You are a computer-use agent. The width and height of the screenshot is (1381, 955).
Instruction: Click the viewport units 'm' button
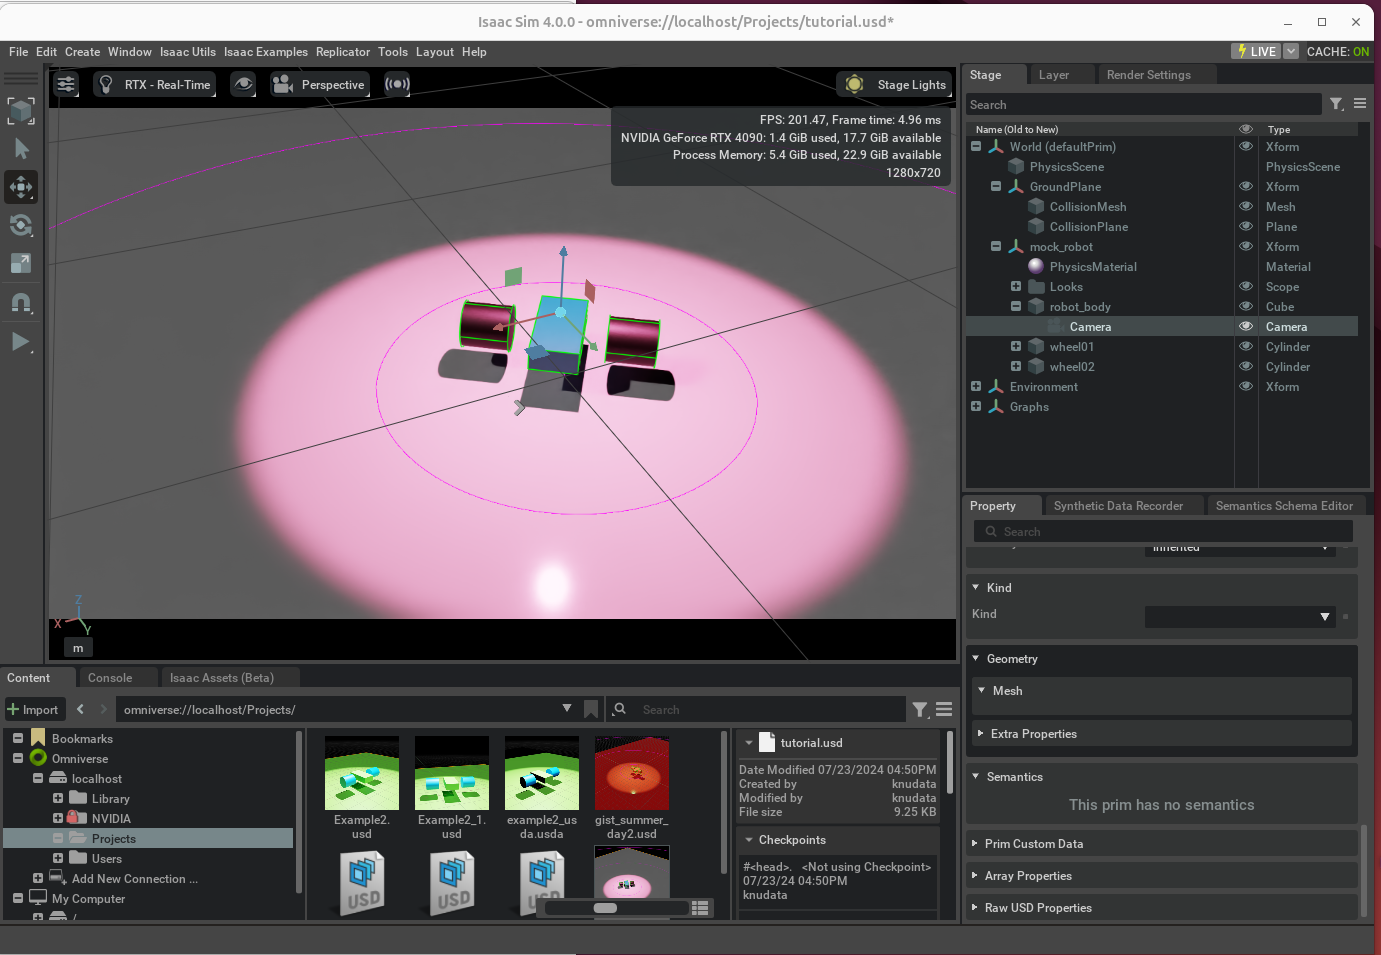pyautogui.click(x=78, y=648)
